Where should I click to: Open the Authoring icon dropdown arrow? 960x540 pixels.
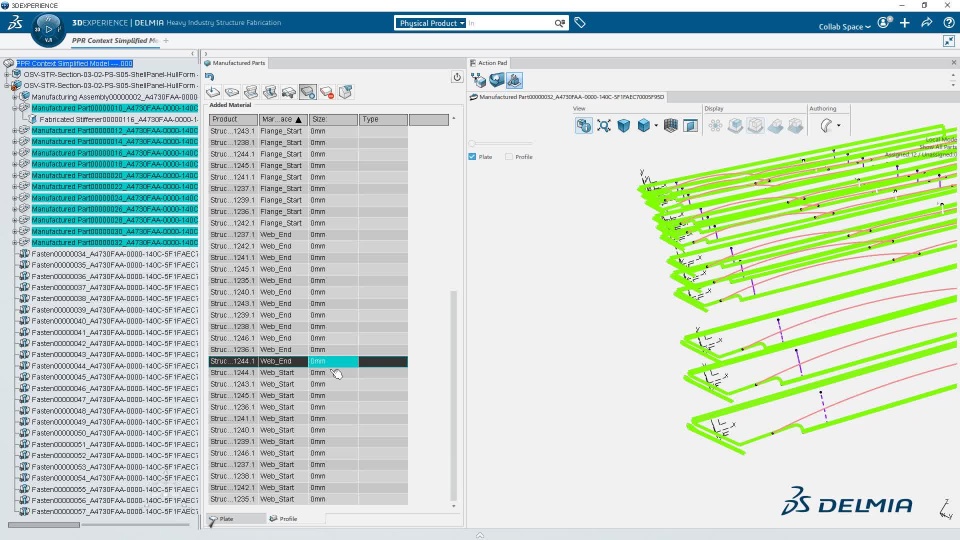[838, 126]
